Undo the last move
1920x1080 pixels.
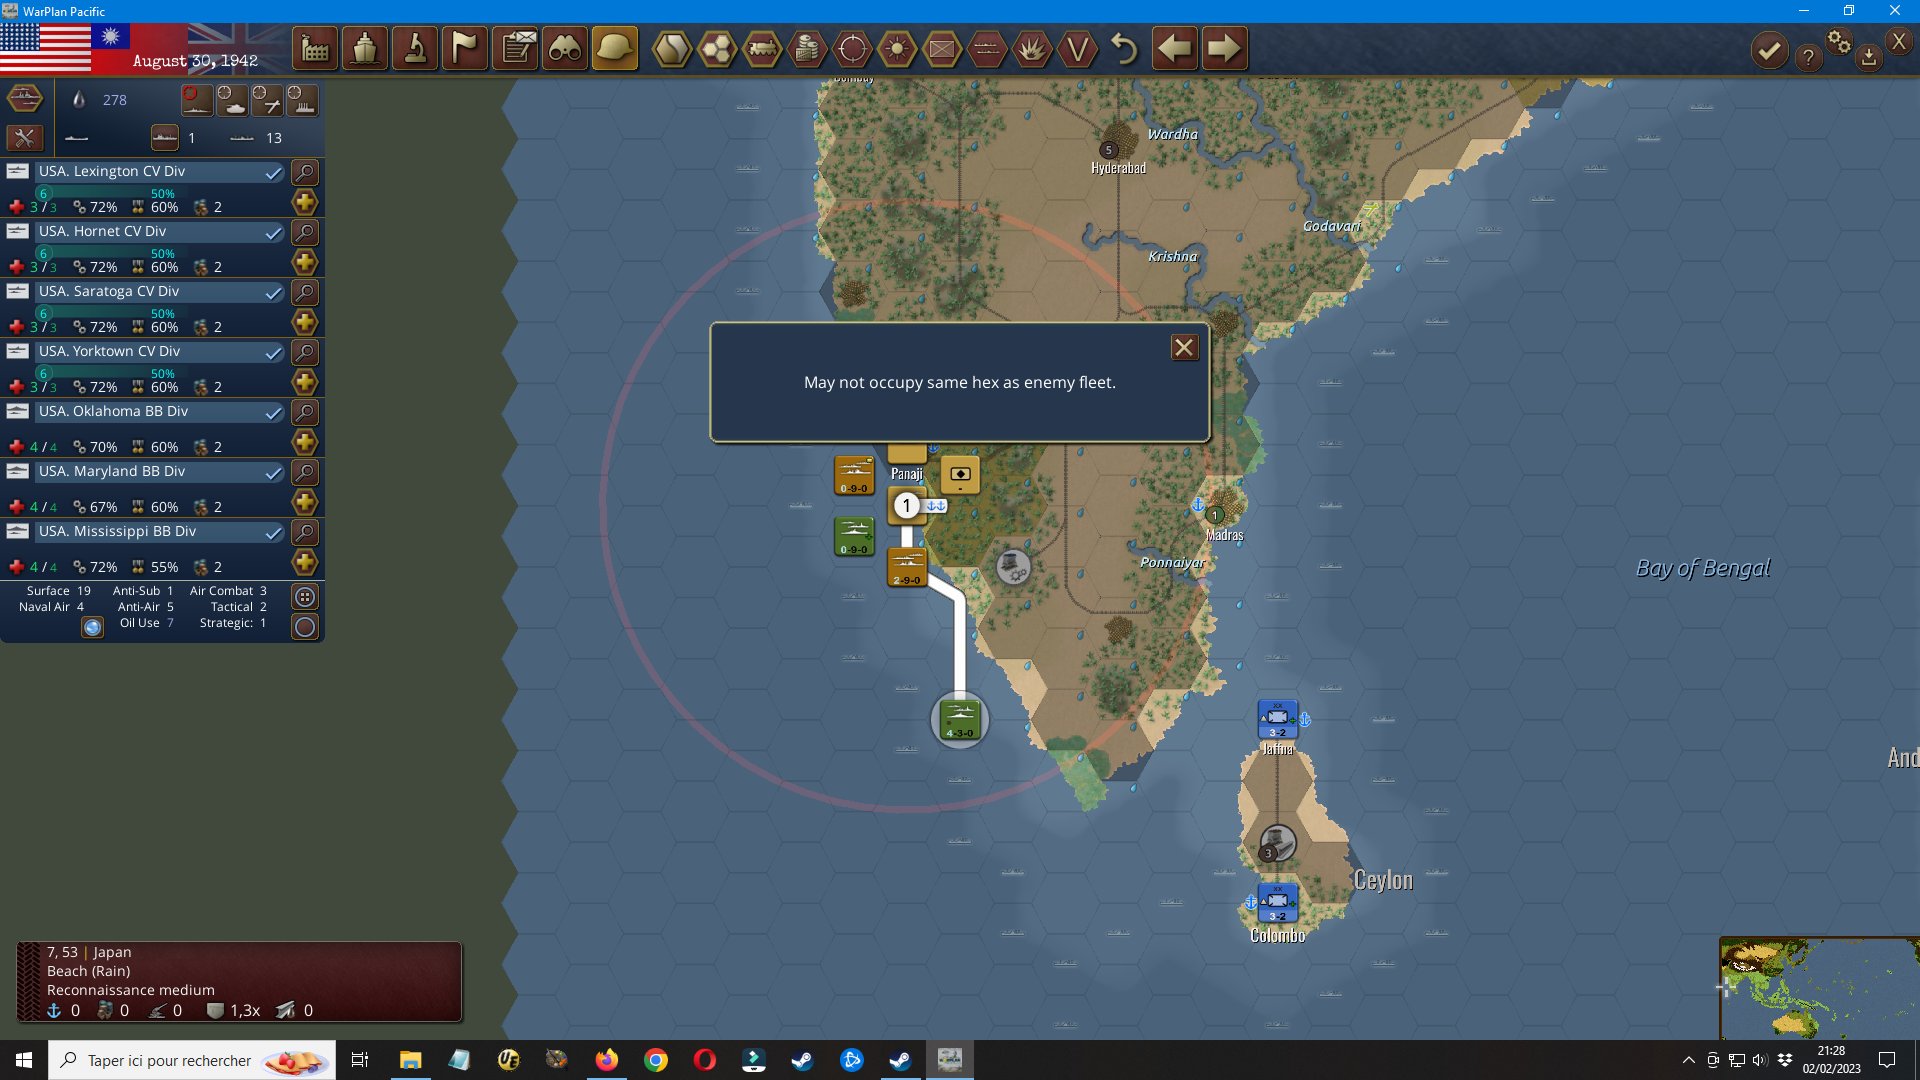pos(1124,49)
